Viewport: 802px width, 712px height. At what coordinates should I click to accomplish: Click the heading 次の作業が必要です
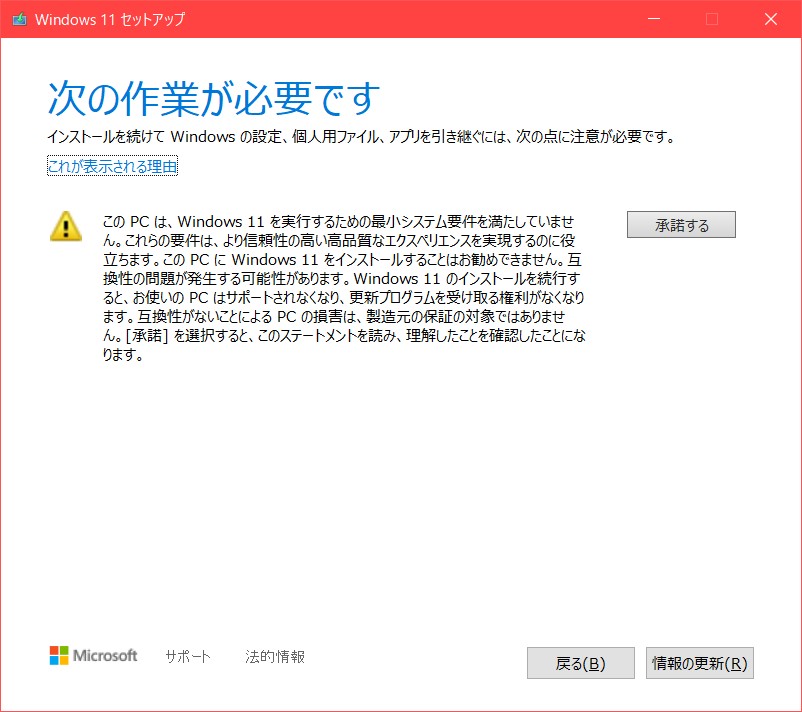coord(214,98)
